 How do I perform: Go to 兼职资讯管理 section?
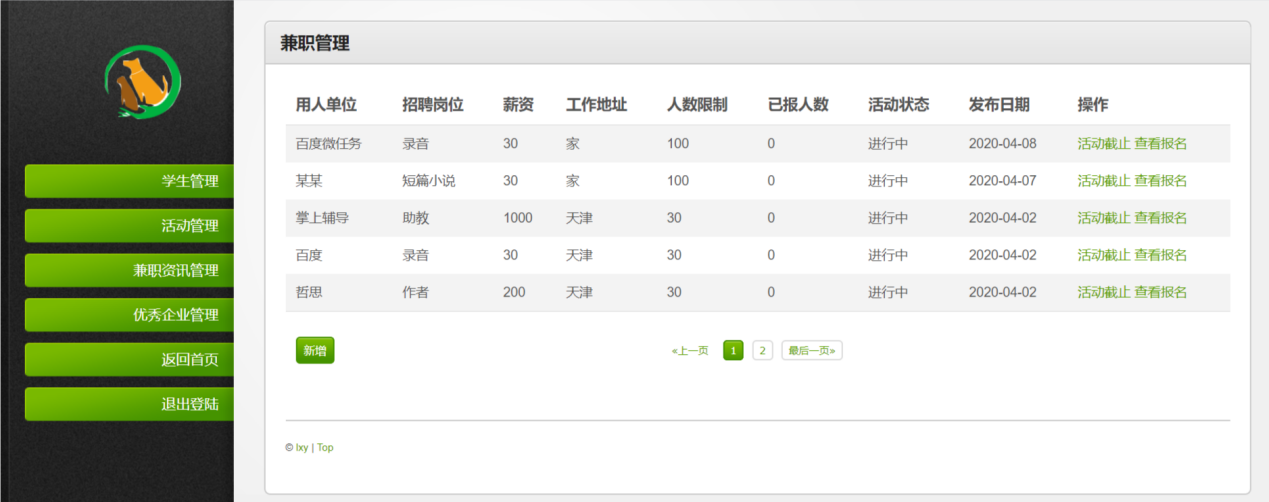[x=129, y=270]
